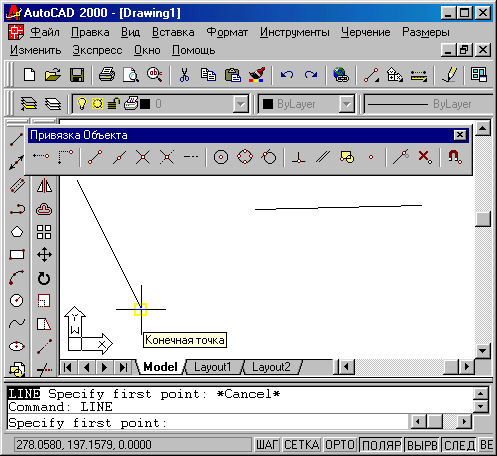Click the Redo arrow icon
497x456 pixels.
point(311,75)
